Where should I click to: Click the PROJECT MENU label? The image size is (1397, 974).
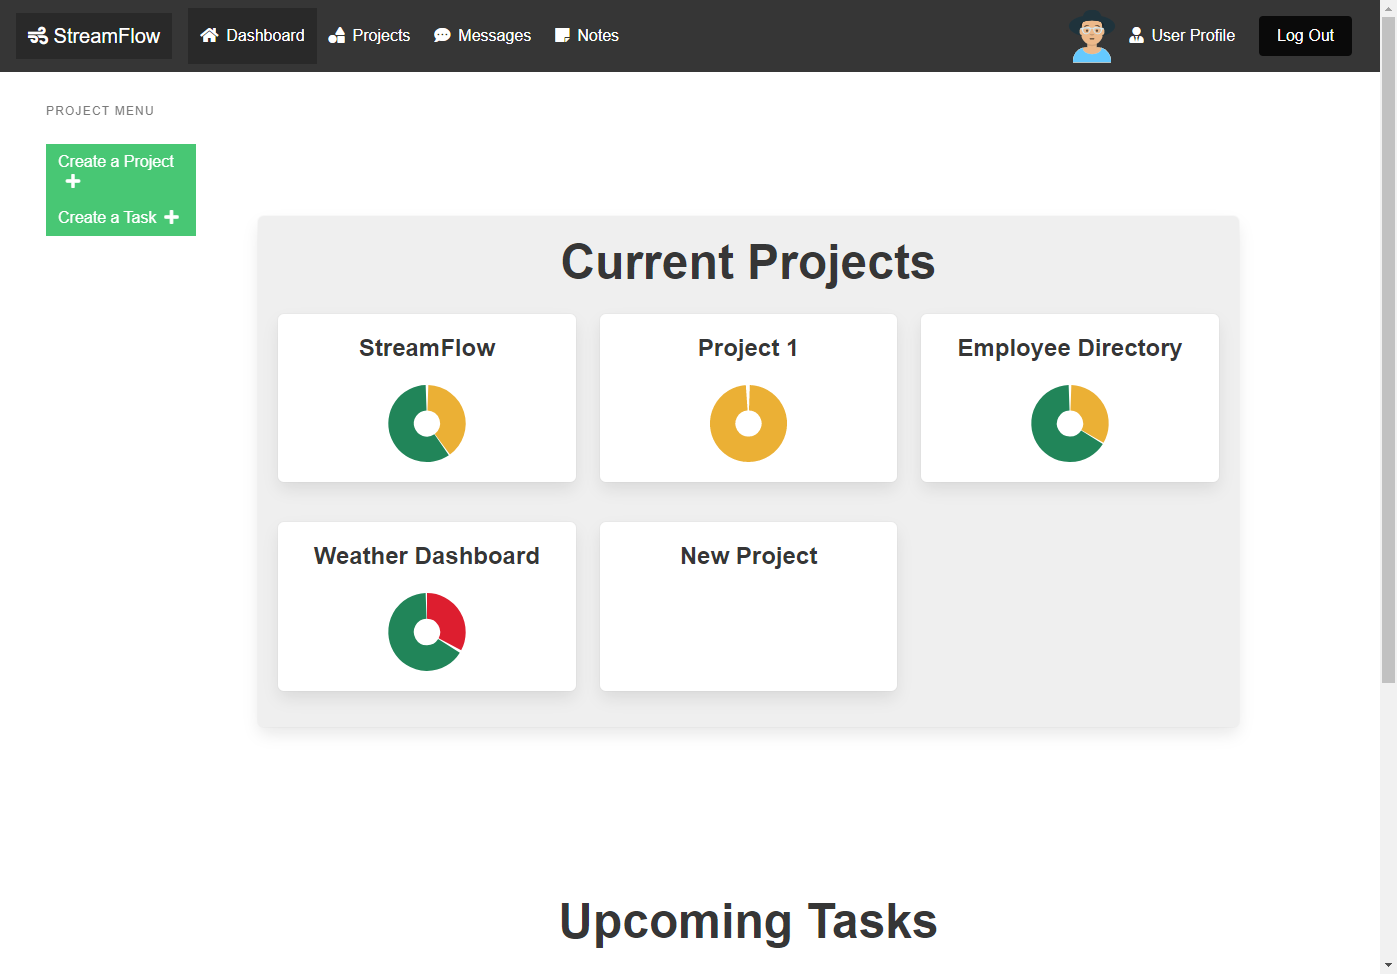pyautogui.click(x=100, y=111)
